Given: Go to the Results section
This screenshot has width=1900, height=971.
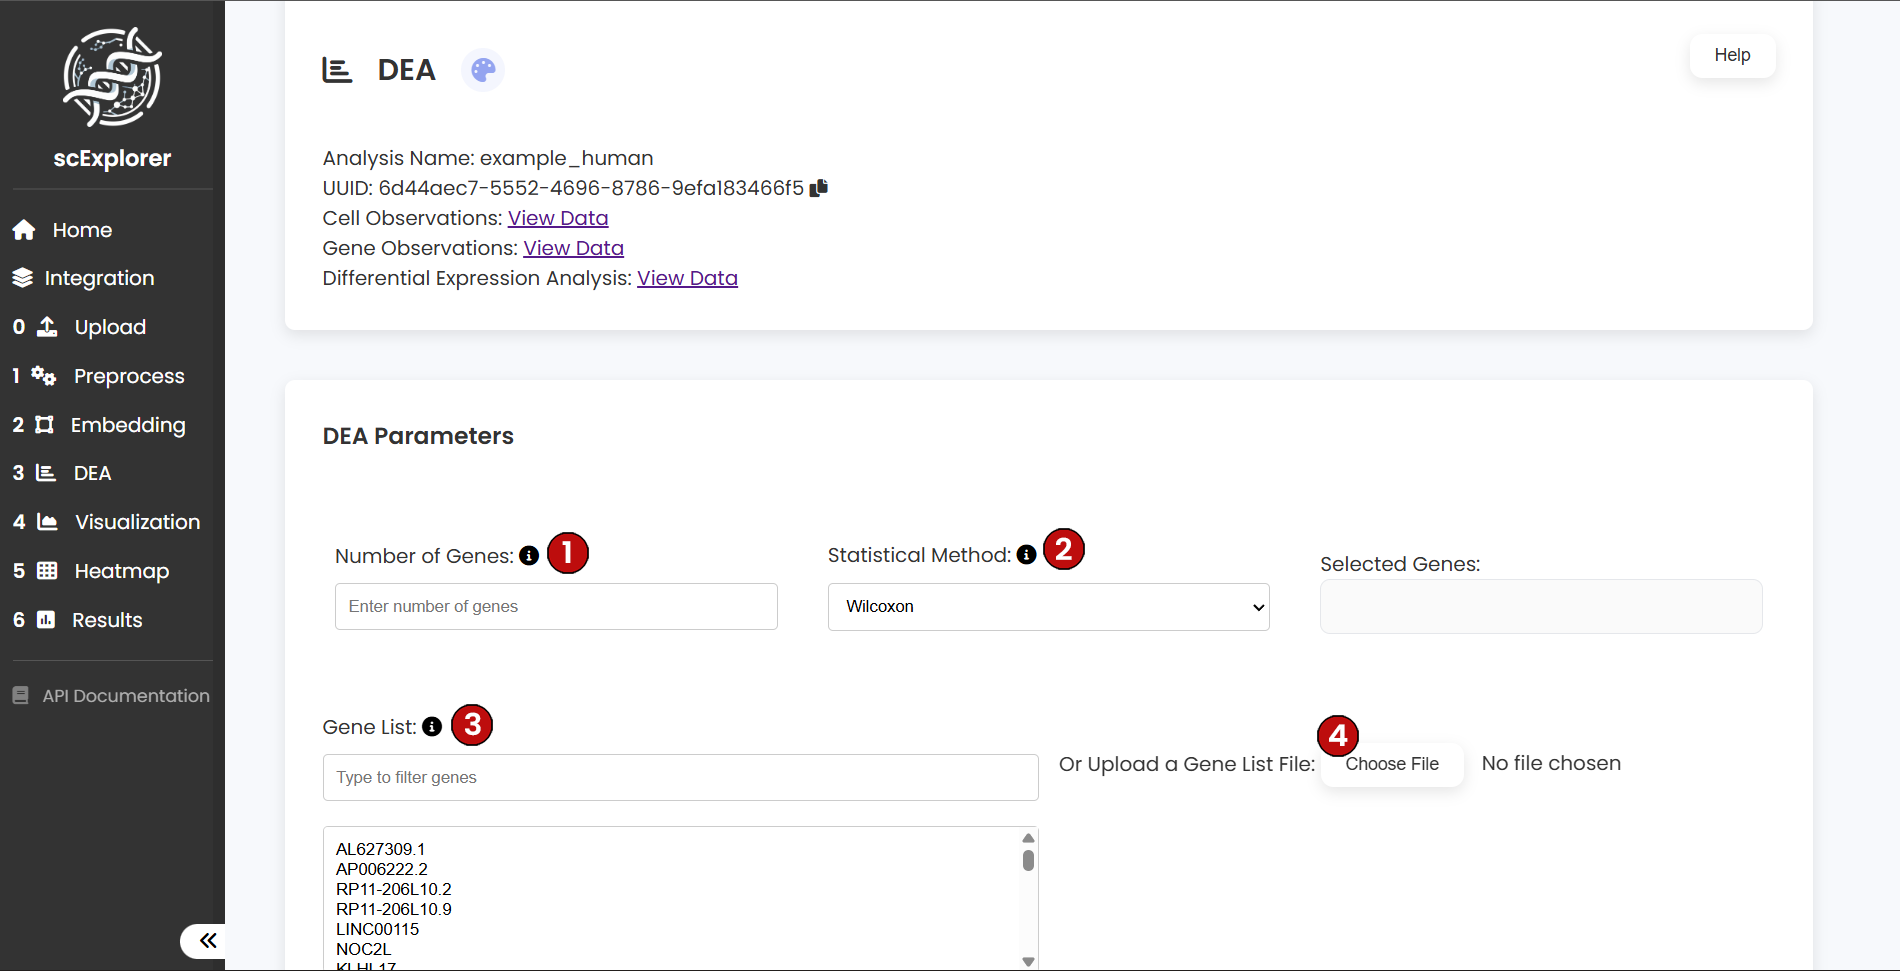Looking at the screenshot, I should (108, 620).
